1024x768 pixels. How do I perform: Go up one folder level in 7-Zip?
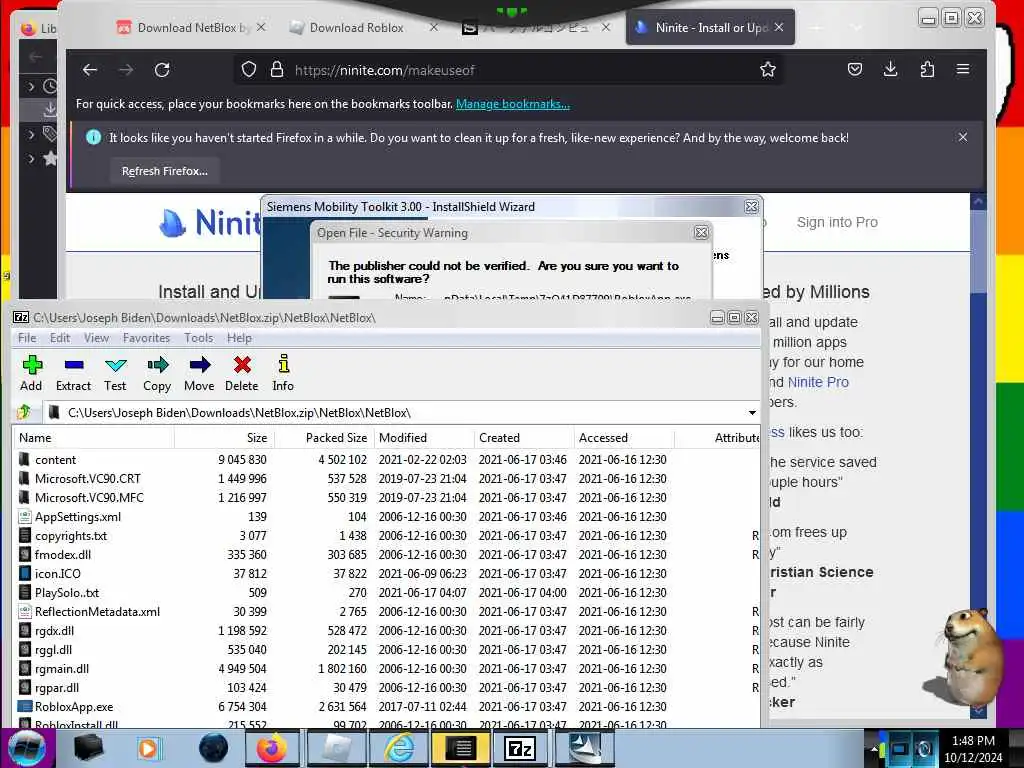(25, 412)
